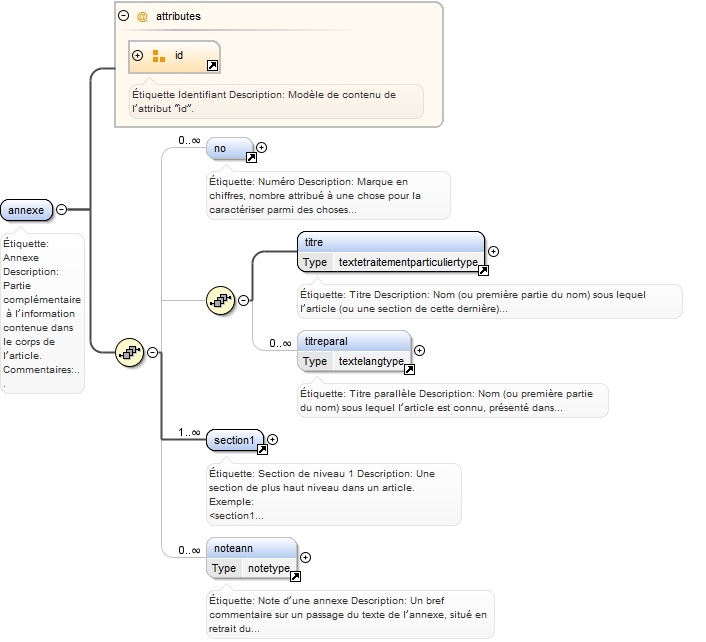The image size is (706, 642).
Task: Select the annexe element box
Action: click(27, 210)
